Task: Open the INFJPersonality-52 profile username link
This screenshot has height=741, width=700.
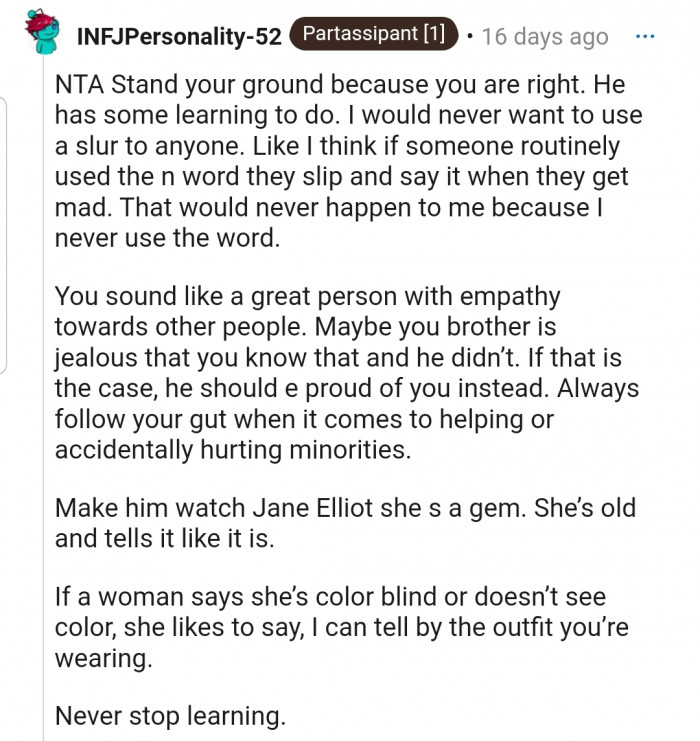Action: pyautogui.click(x=179, y=37)
